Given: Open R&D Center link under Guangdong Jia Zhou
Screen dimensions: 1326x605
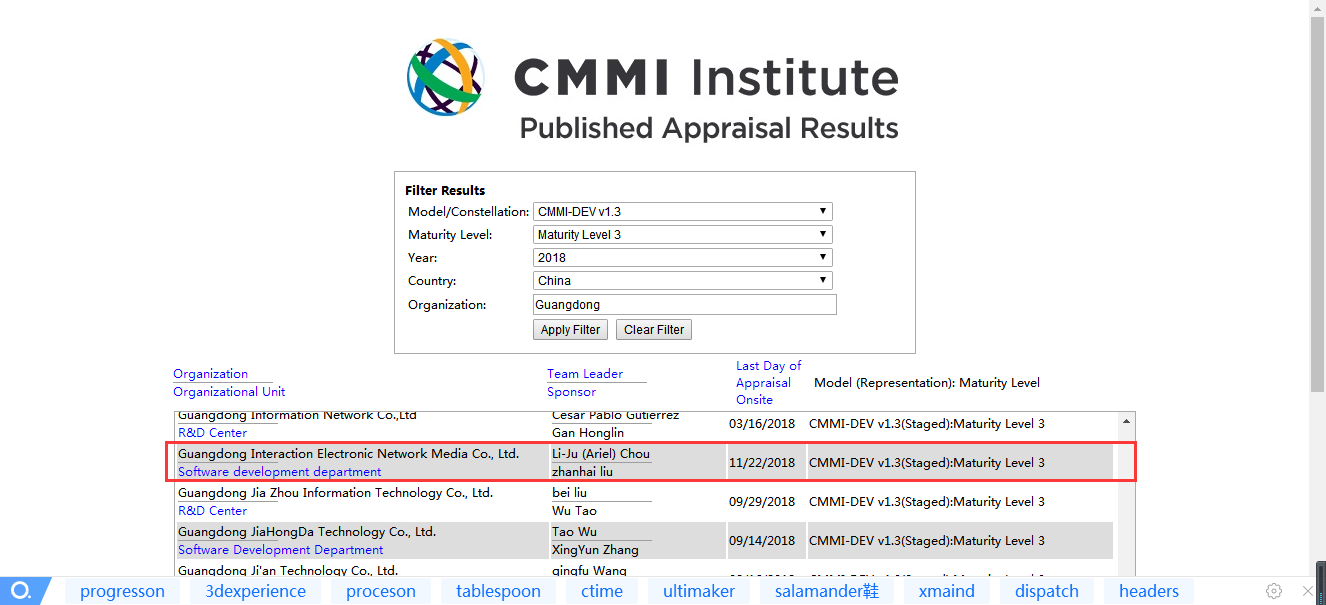Looking at the screenshot, I should point(212,511).
